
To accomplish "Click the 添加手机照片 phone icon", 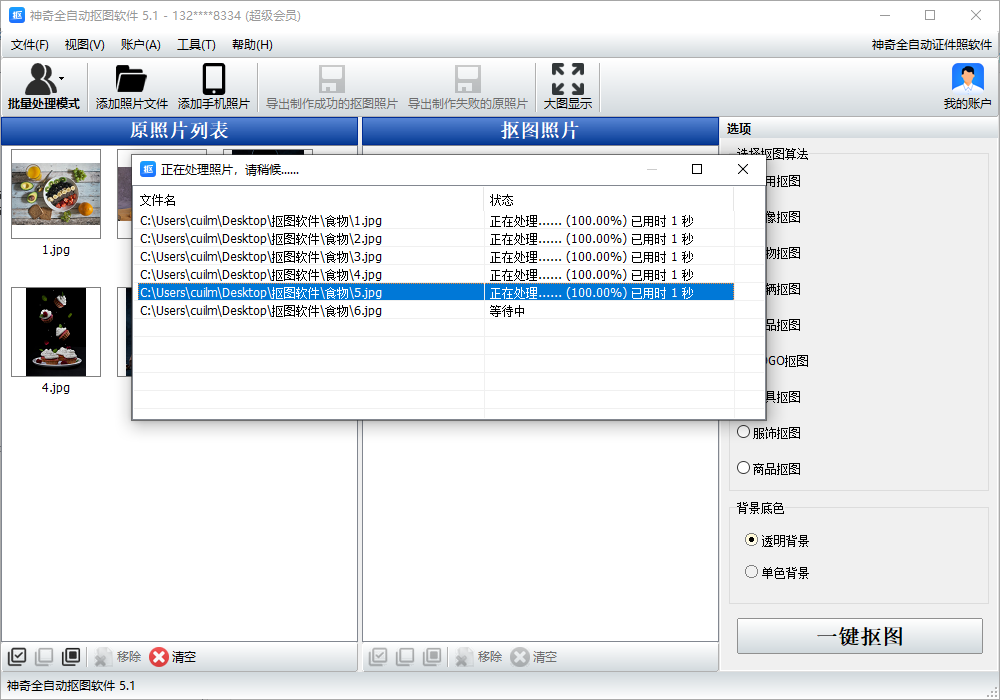I will tap(213, 80).
